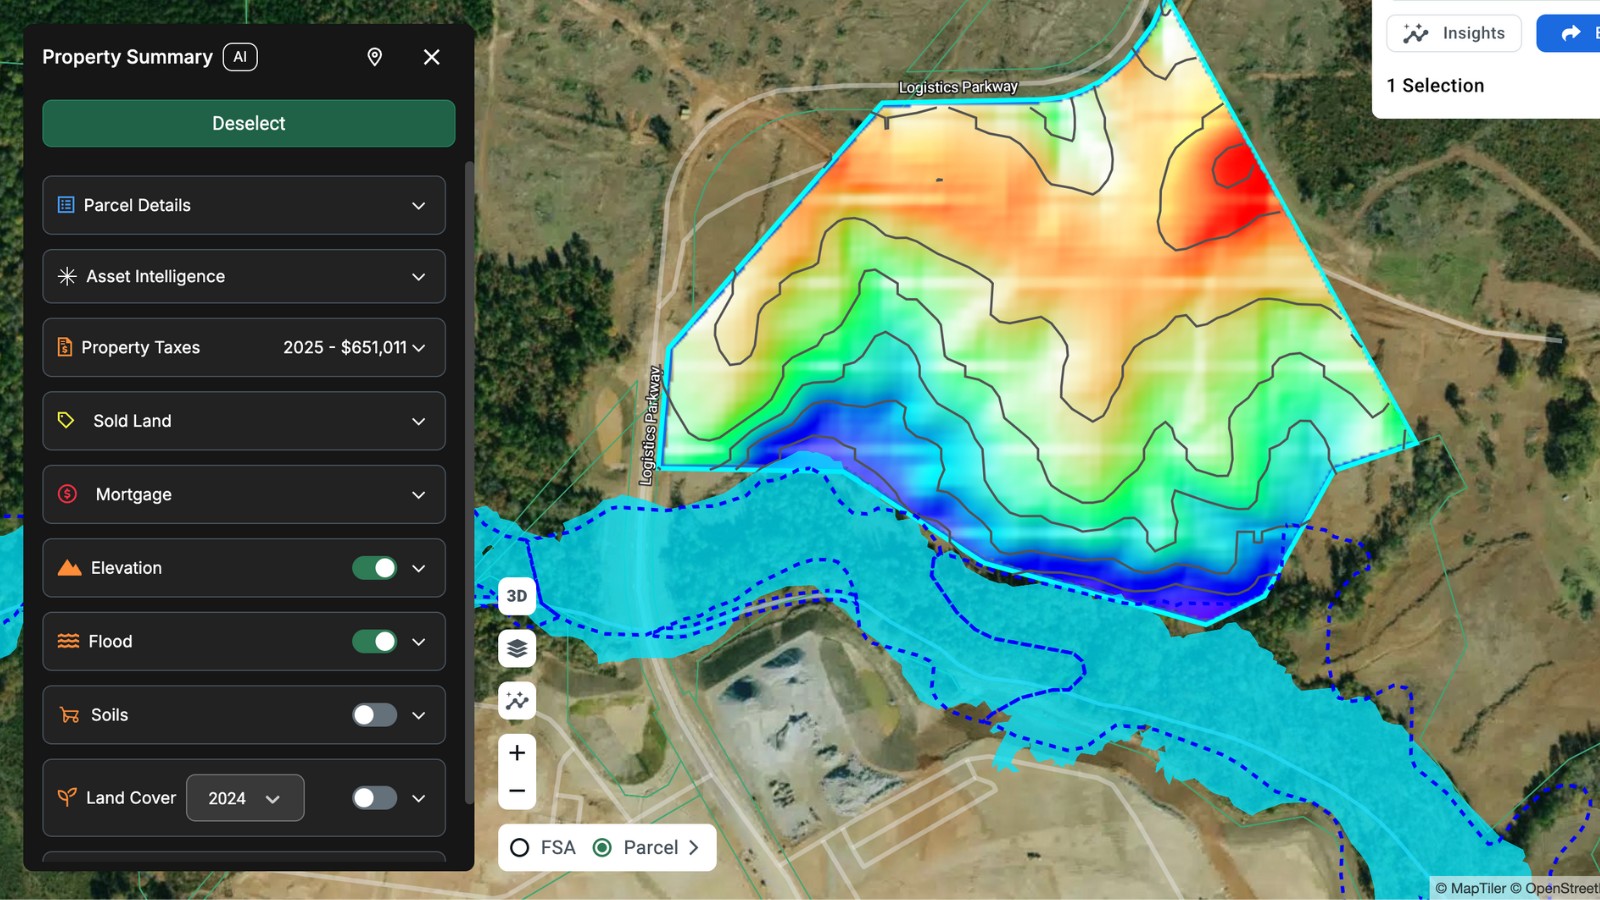The height and width of the screenshot is (900, 1600).
Task: Open the Land Cover year 2024 dropdown
Action: [x=245, y=798]
